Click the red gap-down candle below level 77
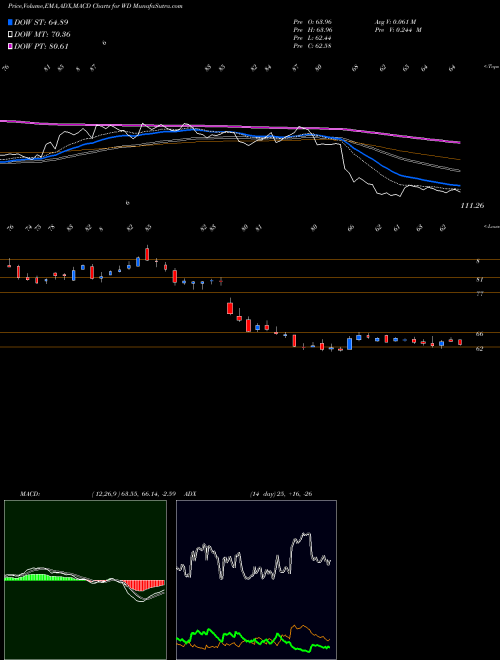 tap(230, 308)
